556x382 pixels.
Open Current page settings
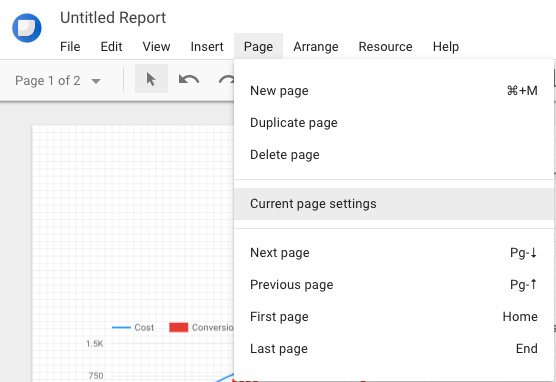click(x=394, y=204)
